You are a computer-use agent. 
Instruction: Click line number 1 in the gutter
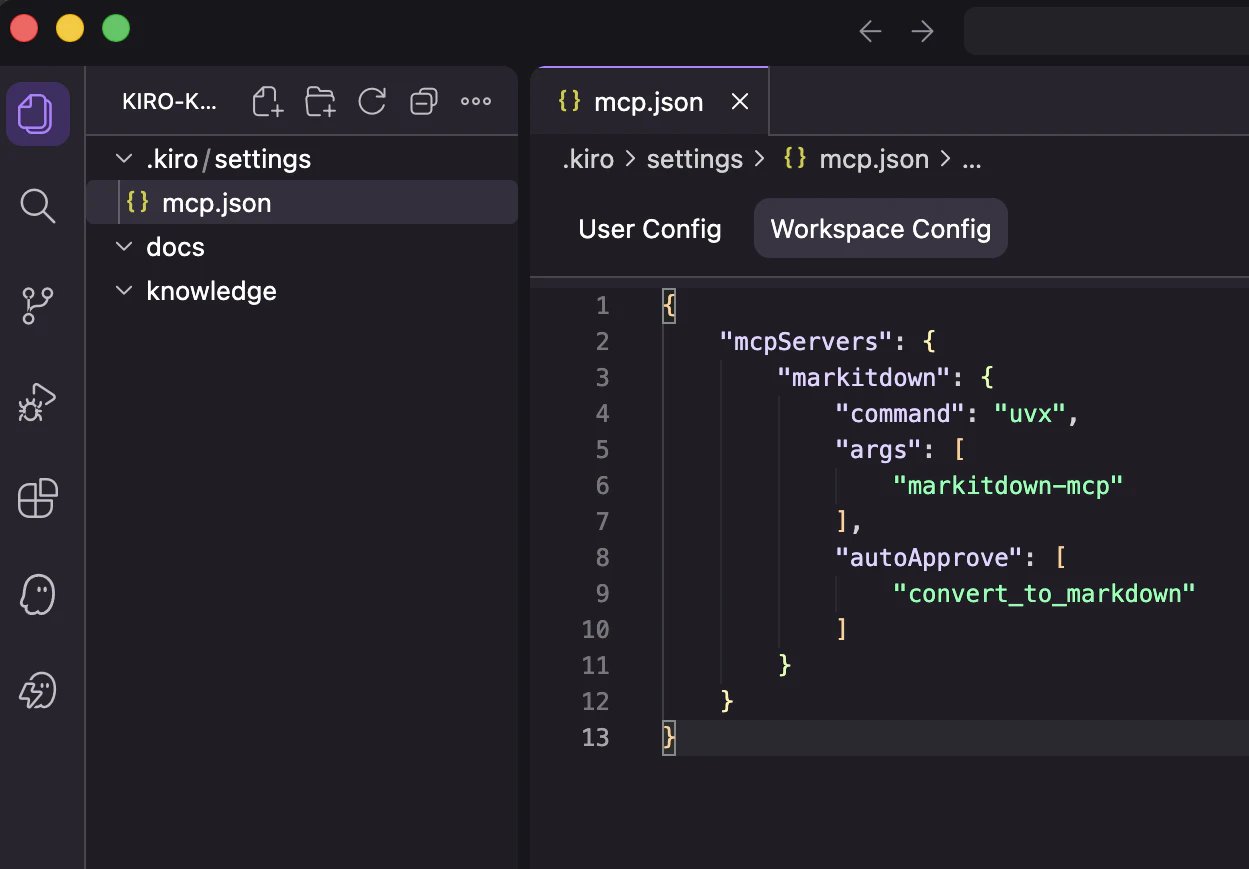point(602,306)
